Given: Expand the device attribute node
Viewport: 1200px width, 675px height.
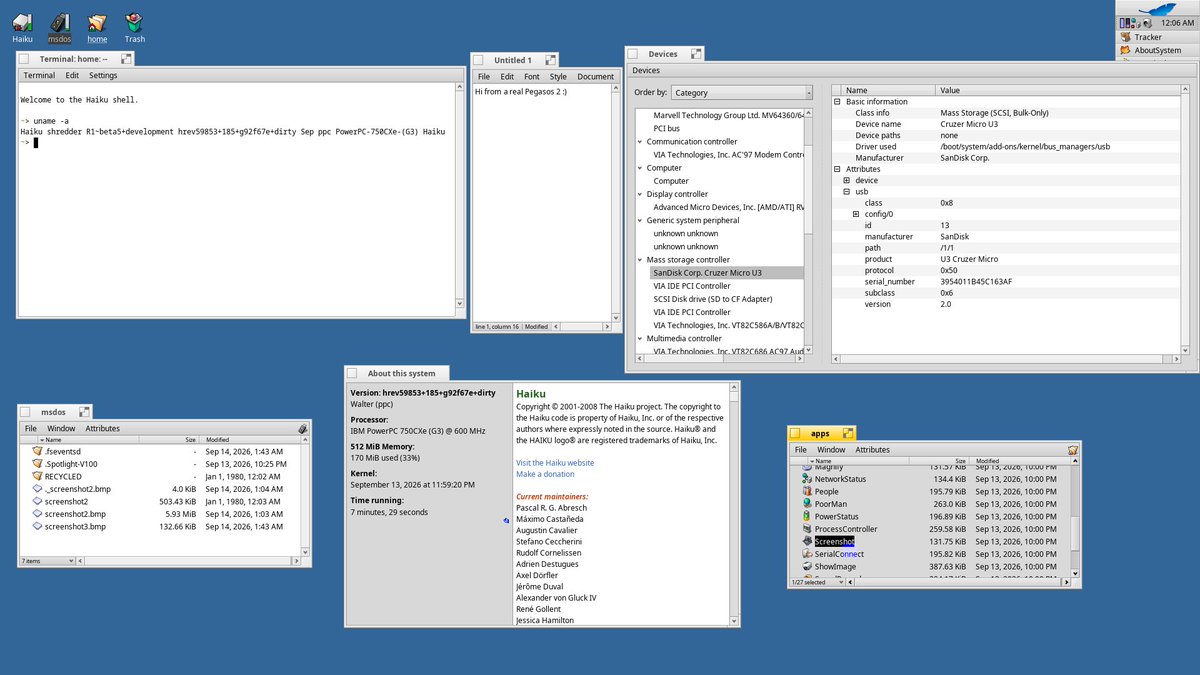Looking at the screenshot, I should [847, 181].
